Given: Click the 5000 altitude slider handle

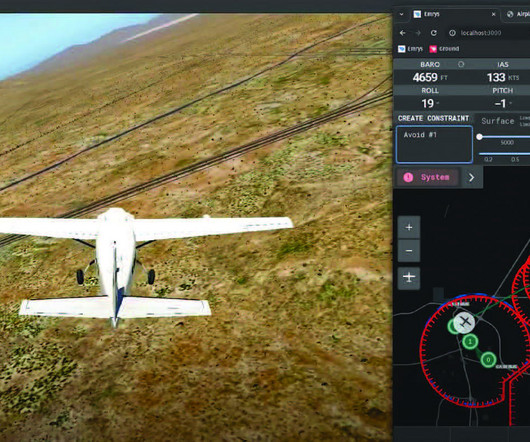Looking at the screenshot, I should (x=479, y=137).
